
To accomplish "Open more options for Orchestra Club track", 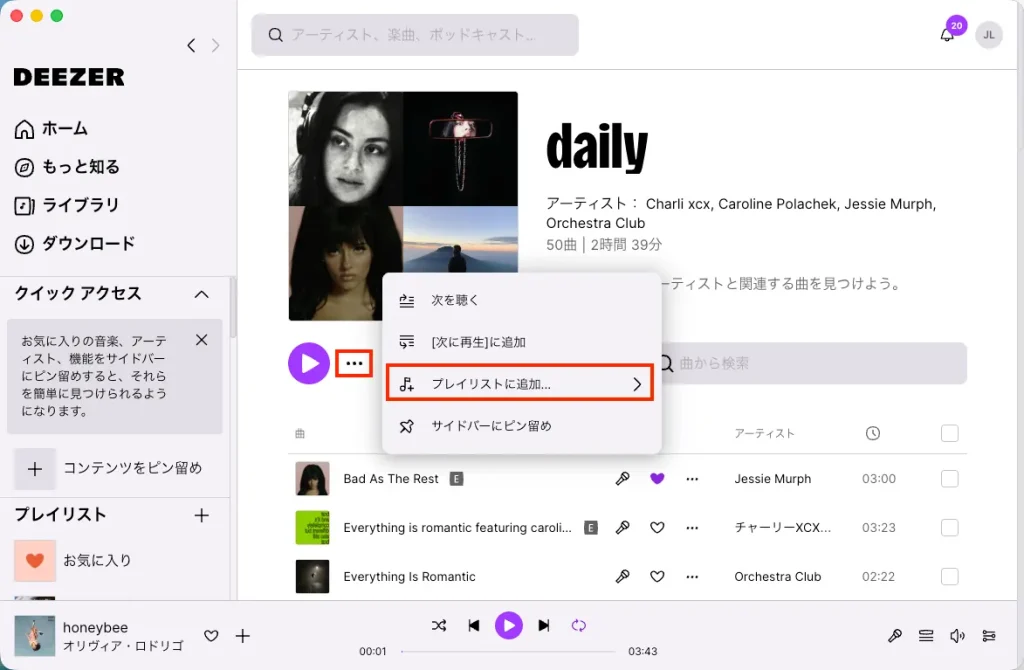I will [692, 577].
